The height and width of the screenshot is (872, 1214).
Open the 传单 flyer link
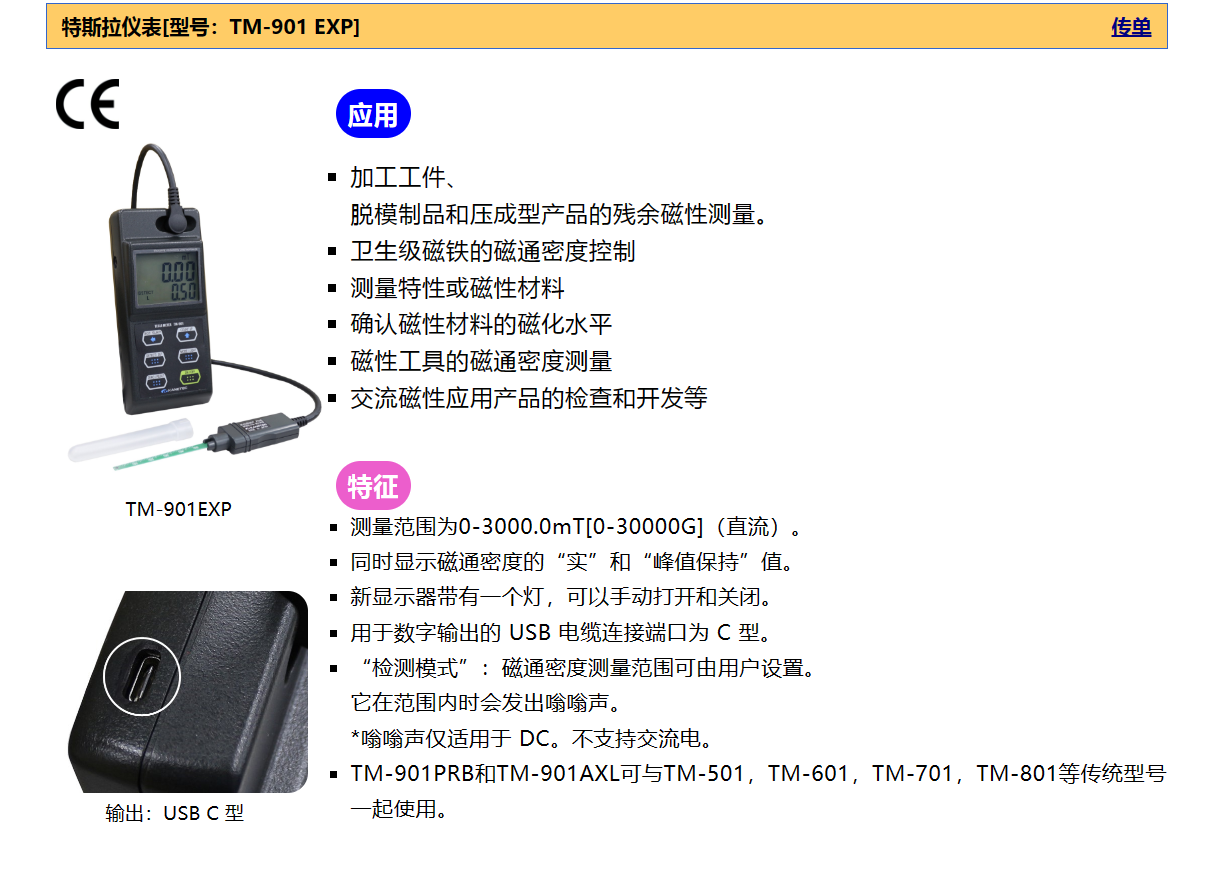tap(1131, 27)
